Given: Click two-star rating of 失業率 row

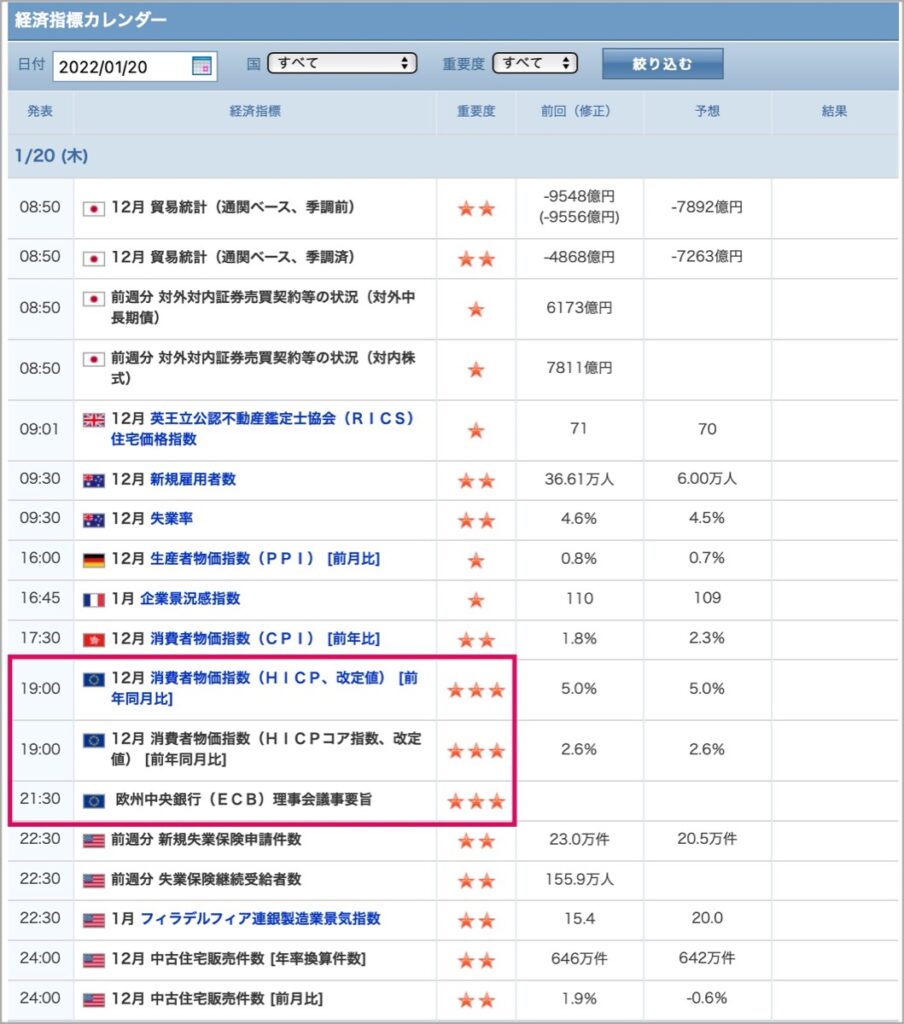Looking at the screenshot, I should click(x=476, y=520).
